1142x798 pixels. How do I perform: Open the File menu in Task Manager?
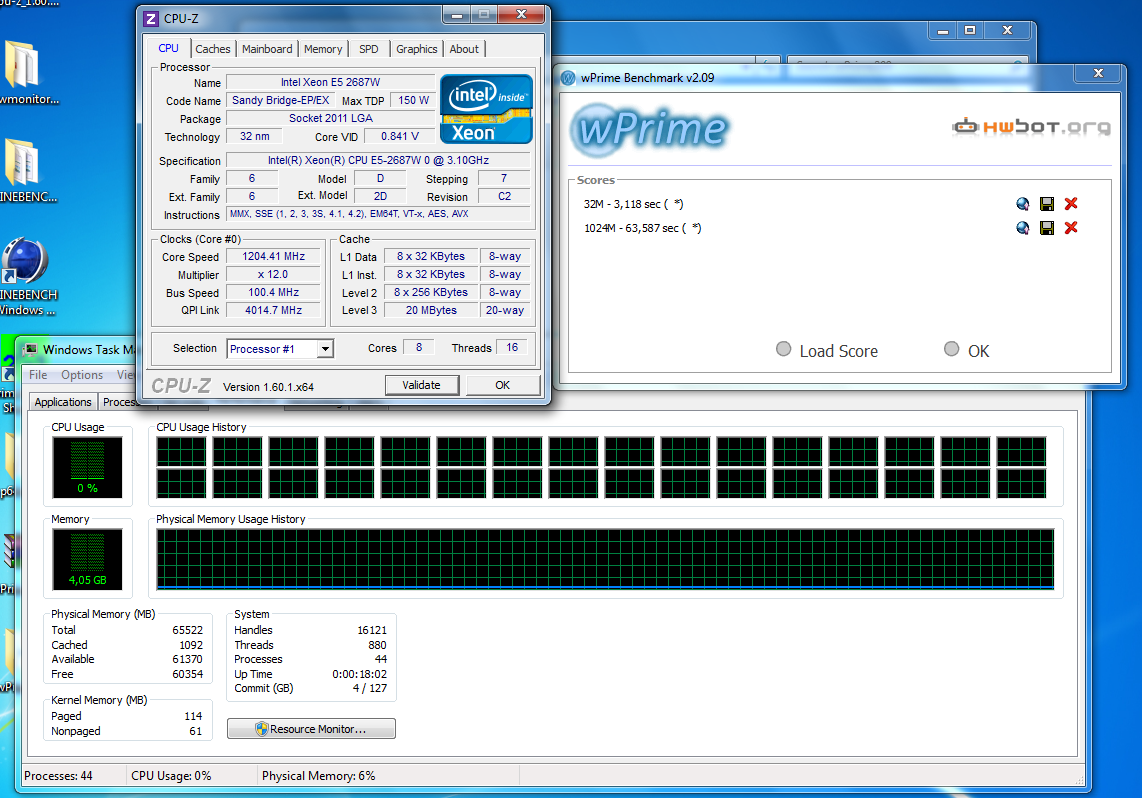(x=38, y=375)
